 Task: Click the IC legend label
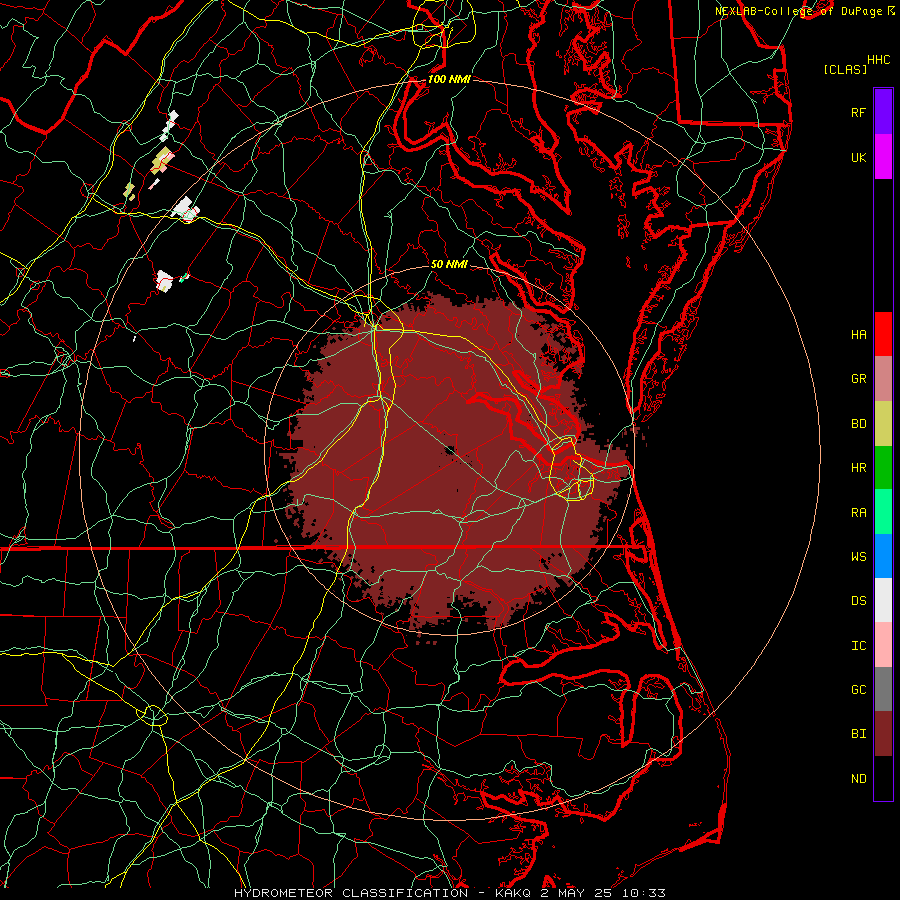click(858, 646)
